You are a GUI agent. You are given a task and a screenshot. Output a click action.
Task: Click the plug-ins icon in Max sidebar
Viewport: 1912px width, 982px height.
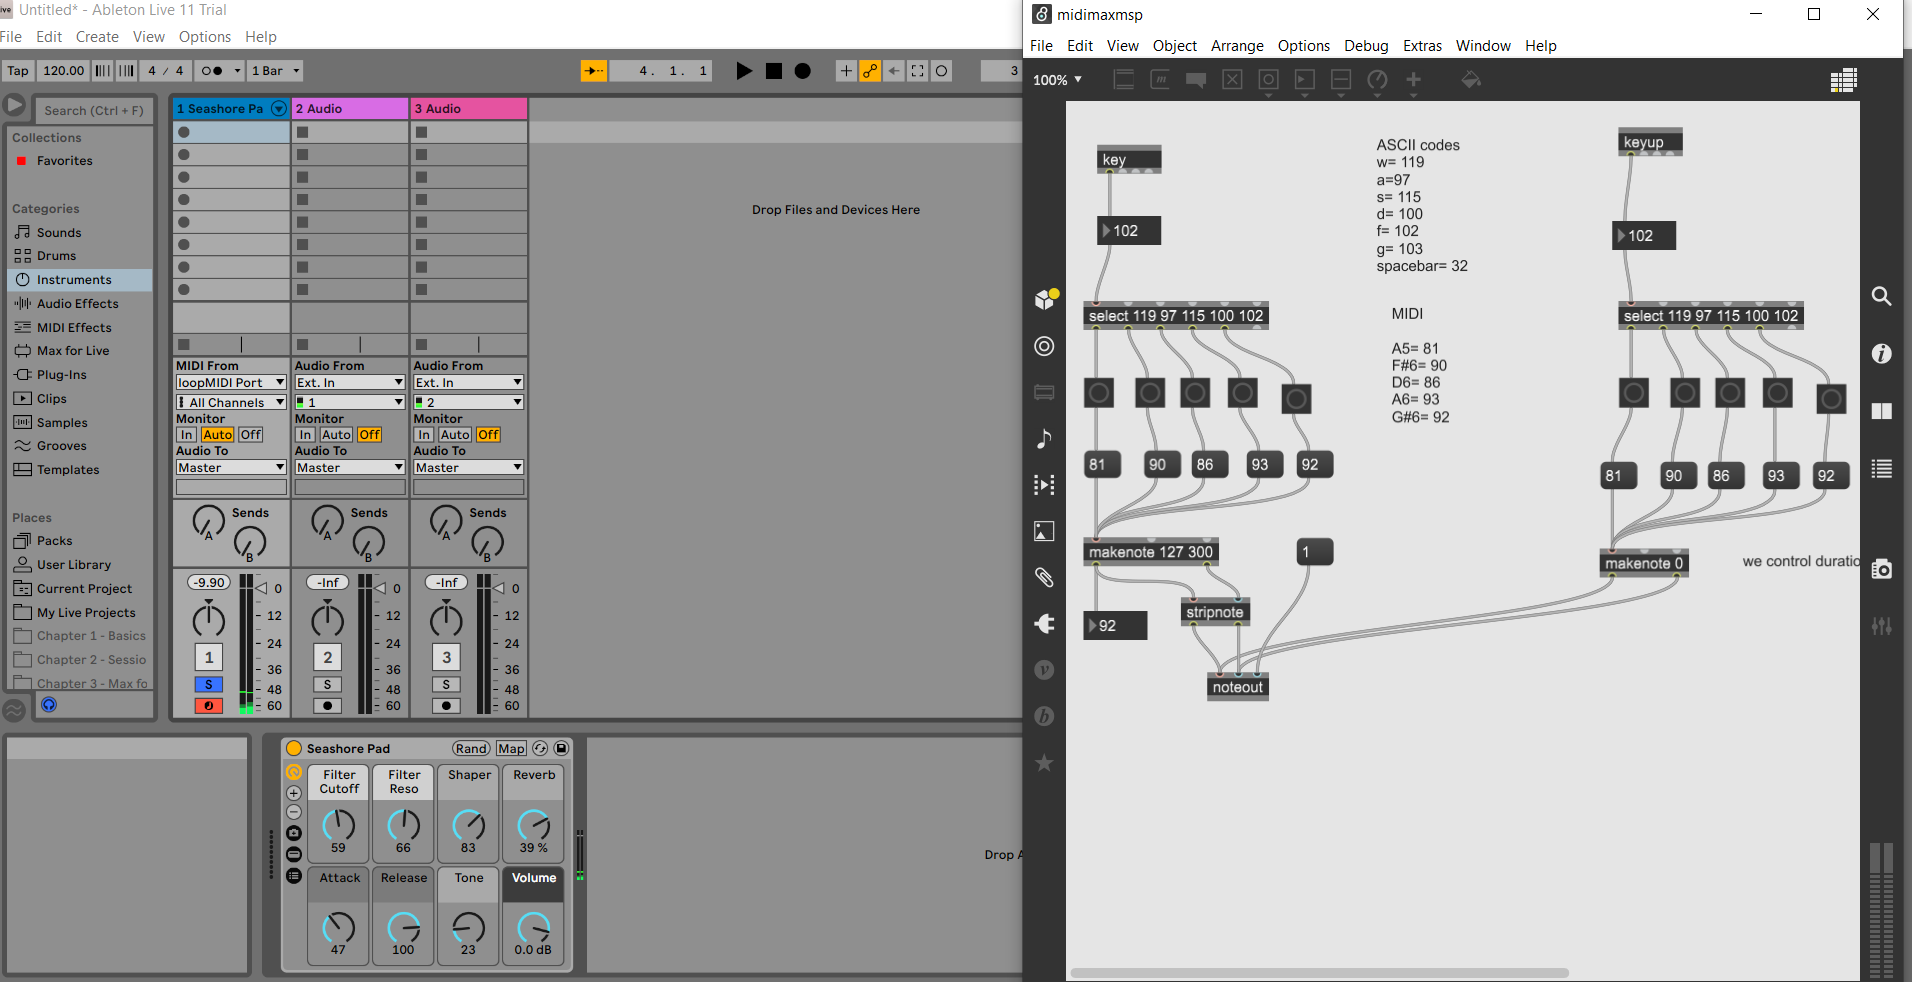1044,624
